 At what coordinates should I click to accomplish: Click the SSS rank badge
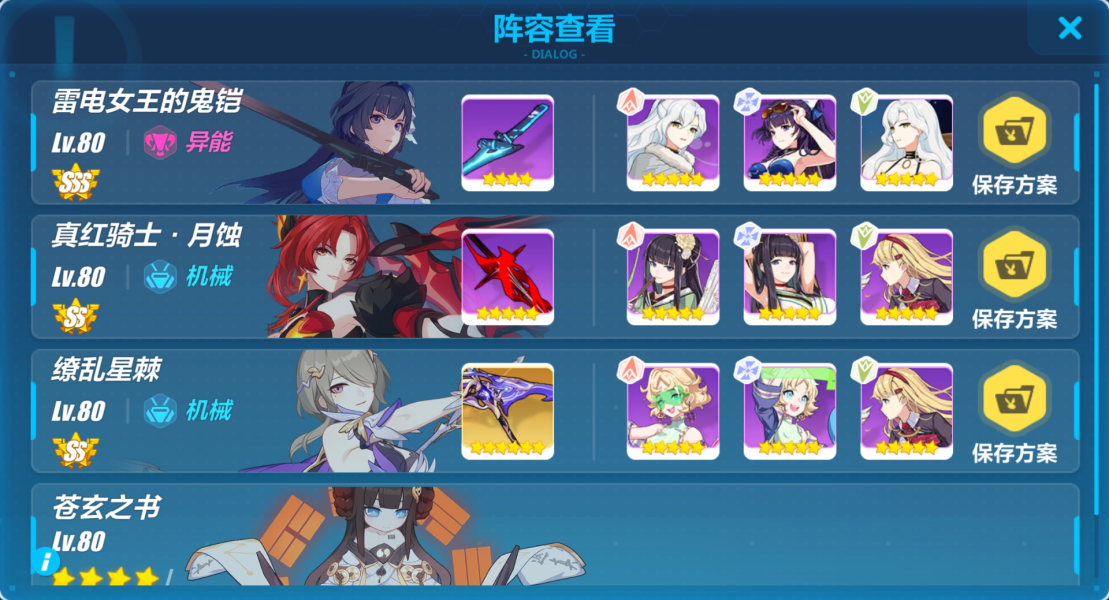[x=76, y=183]
